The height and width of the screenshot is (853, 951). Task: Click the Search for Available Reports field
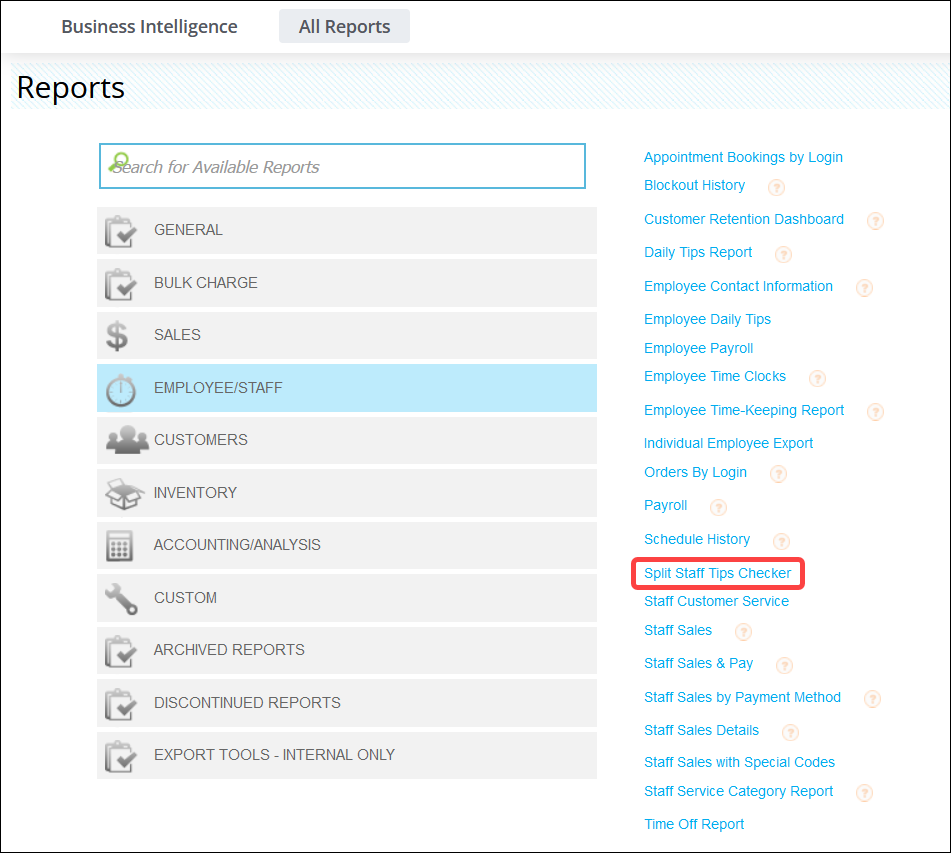pyautogui.click(x=342, y=167)
